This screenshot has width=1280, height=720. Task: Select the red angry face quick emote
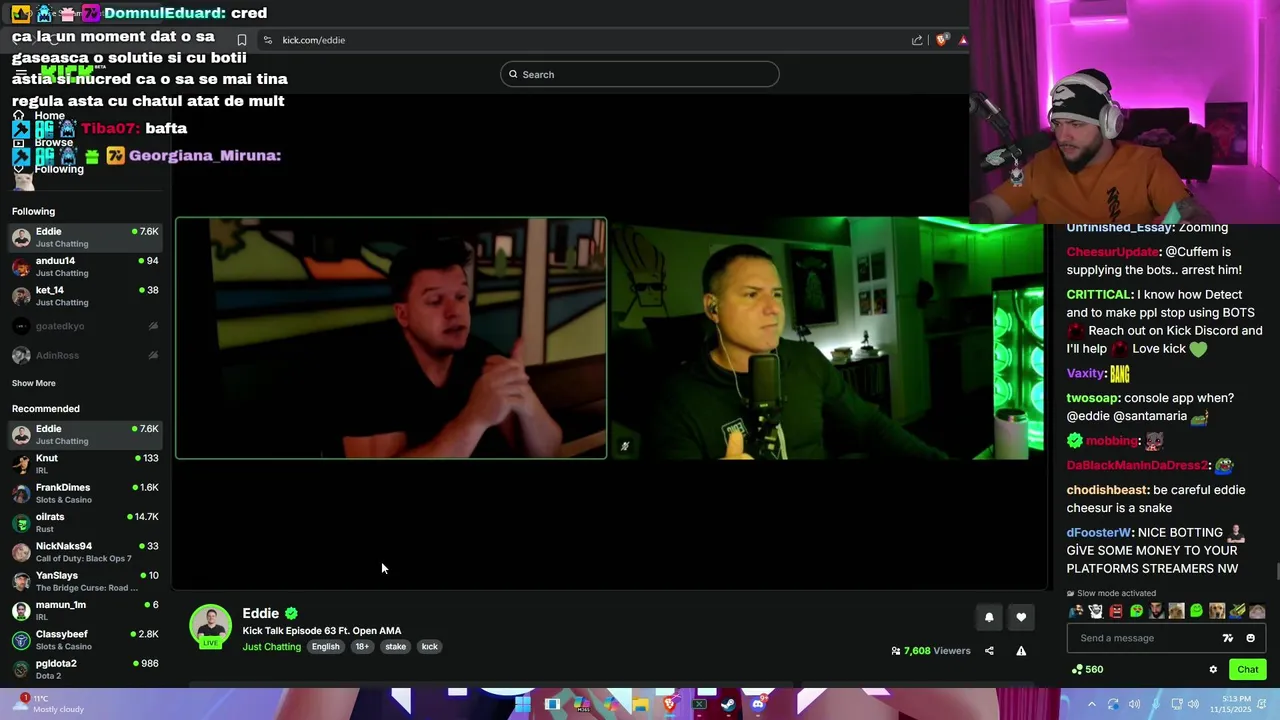coord(1116,611)
